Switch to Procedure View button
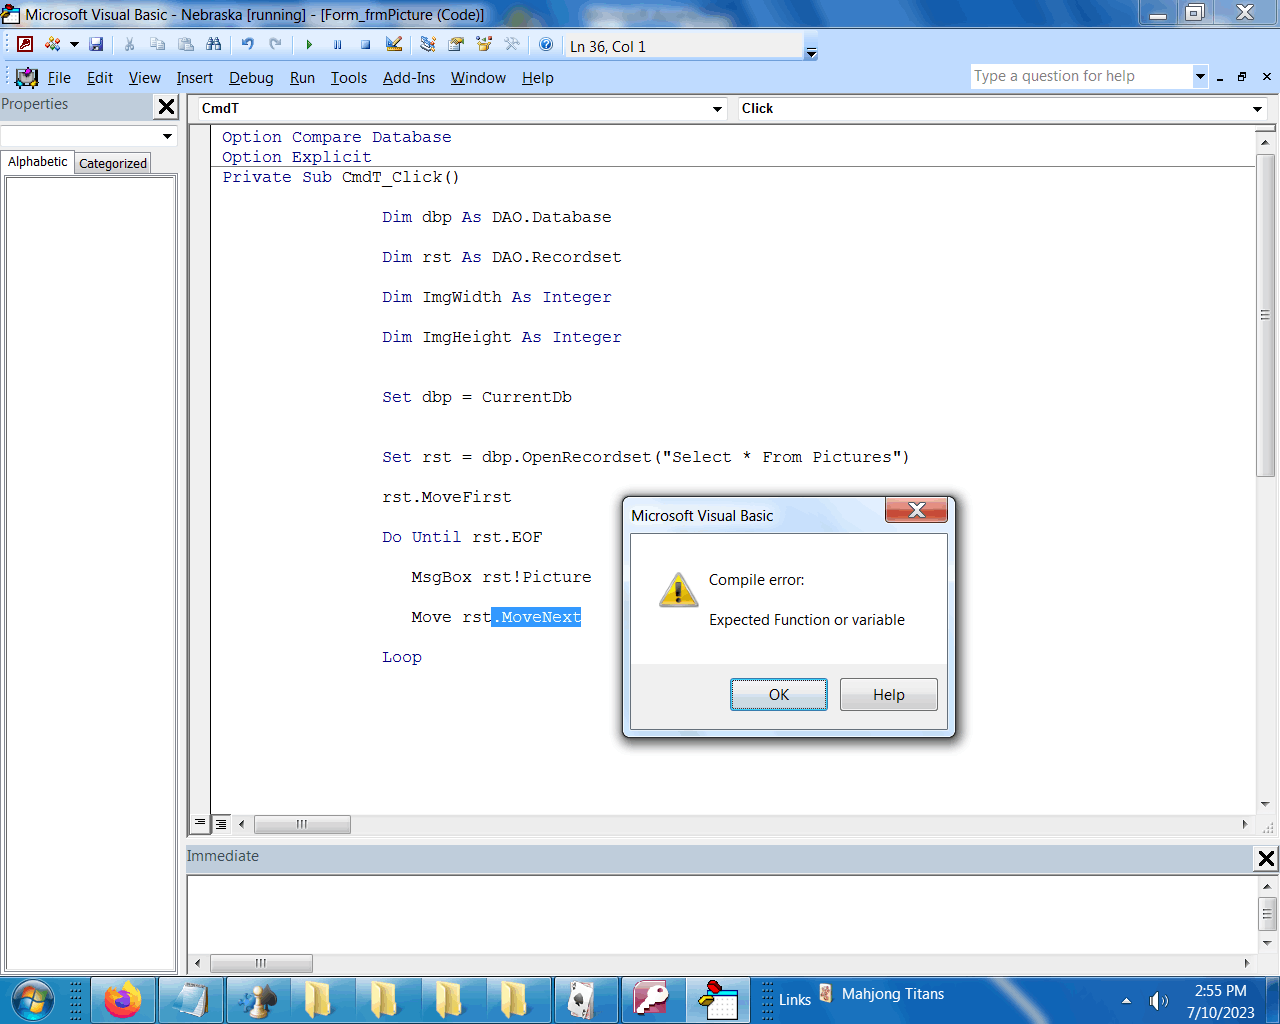This screenshot has height=1024, width=1280. point(200,824)
